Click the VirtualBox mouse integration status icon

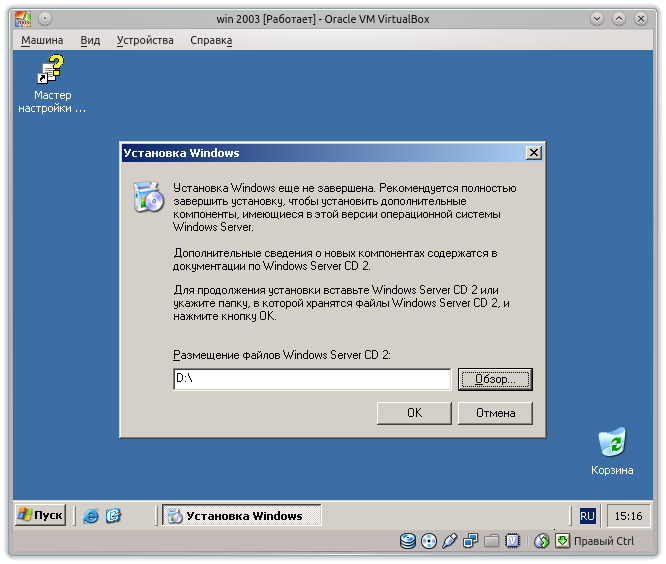coord(542,541)
